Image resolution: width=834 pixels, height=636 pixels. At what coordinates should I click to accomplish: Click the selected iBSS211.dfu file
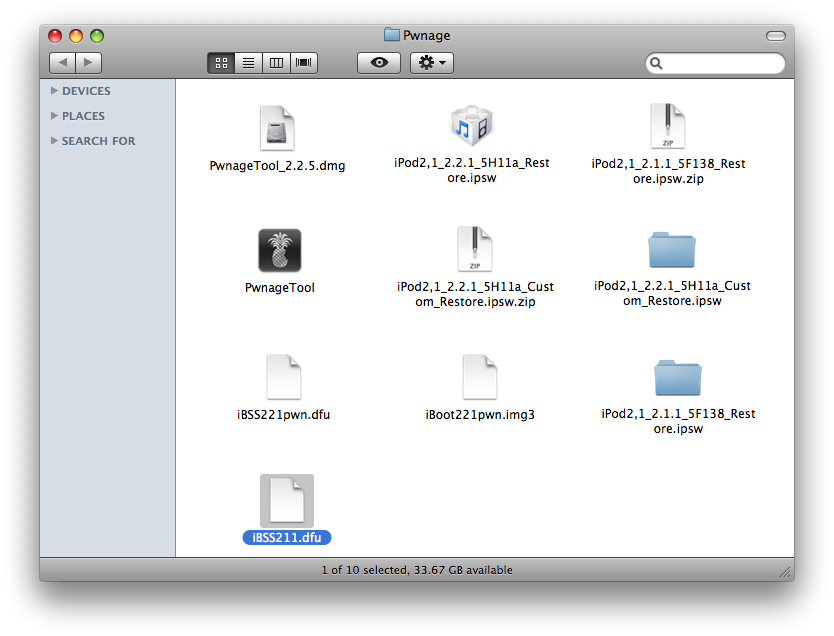click(286, 501)
